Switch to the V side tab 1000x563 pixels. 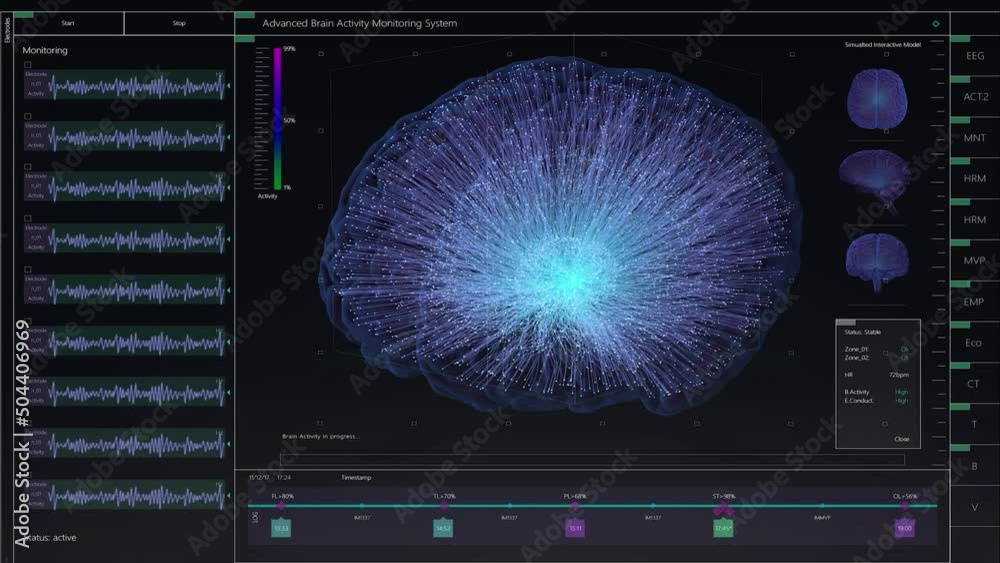(x=974, y=507)
